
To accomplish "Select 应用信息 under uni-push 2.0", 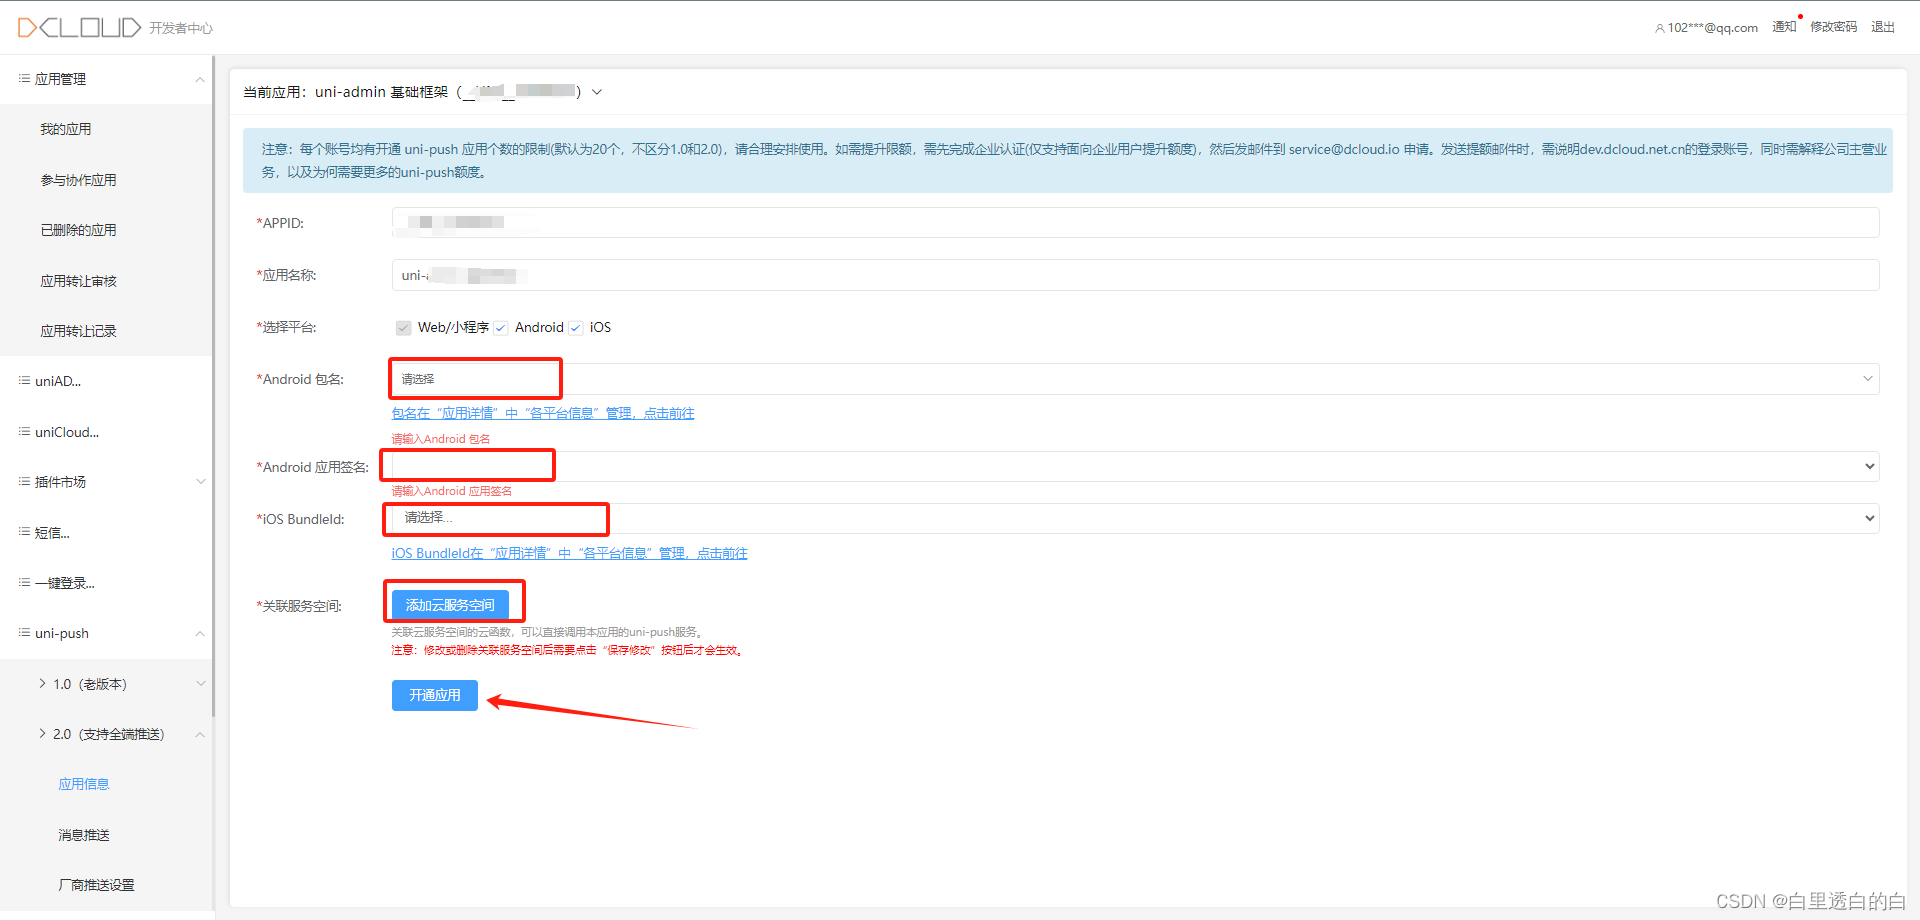I will [x=84, y=784].
